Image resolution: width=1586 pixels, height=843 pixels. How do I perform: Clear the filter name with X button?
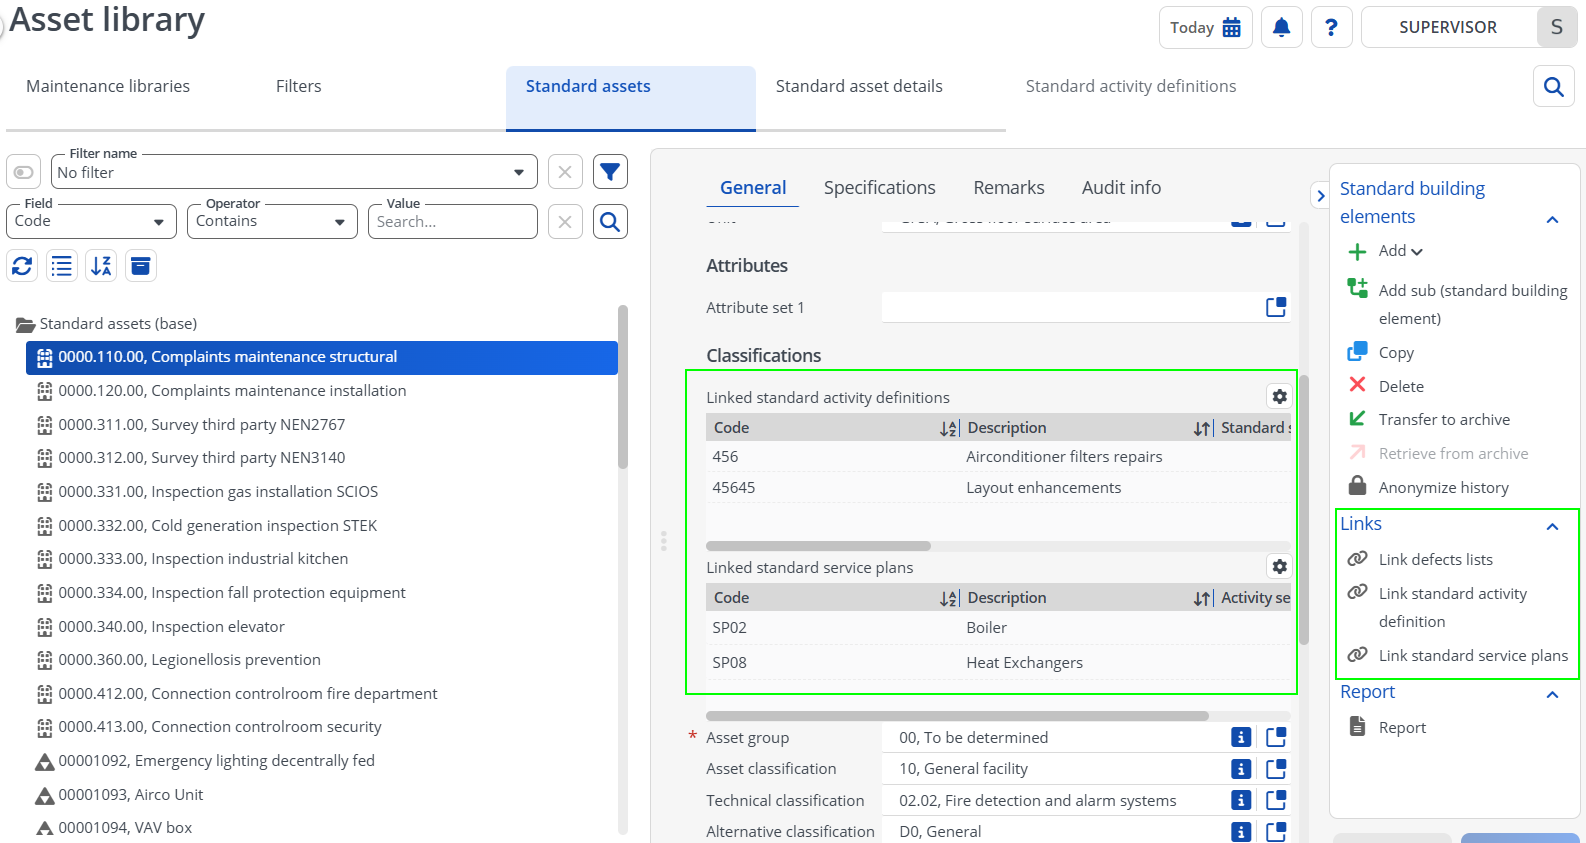tap(565, 172)
